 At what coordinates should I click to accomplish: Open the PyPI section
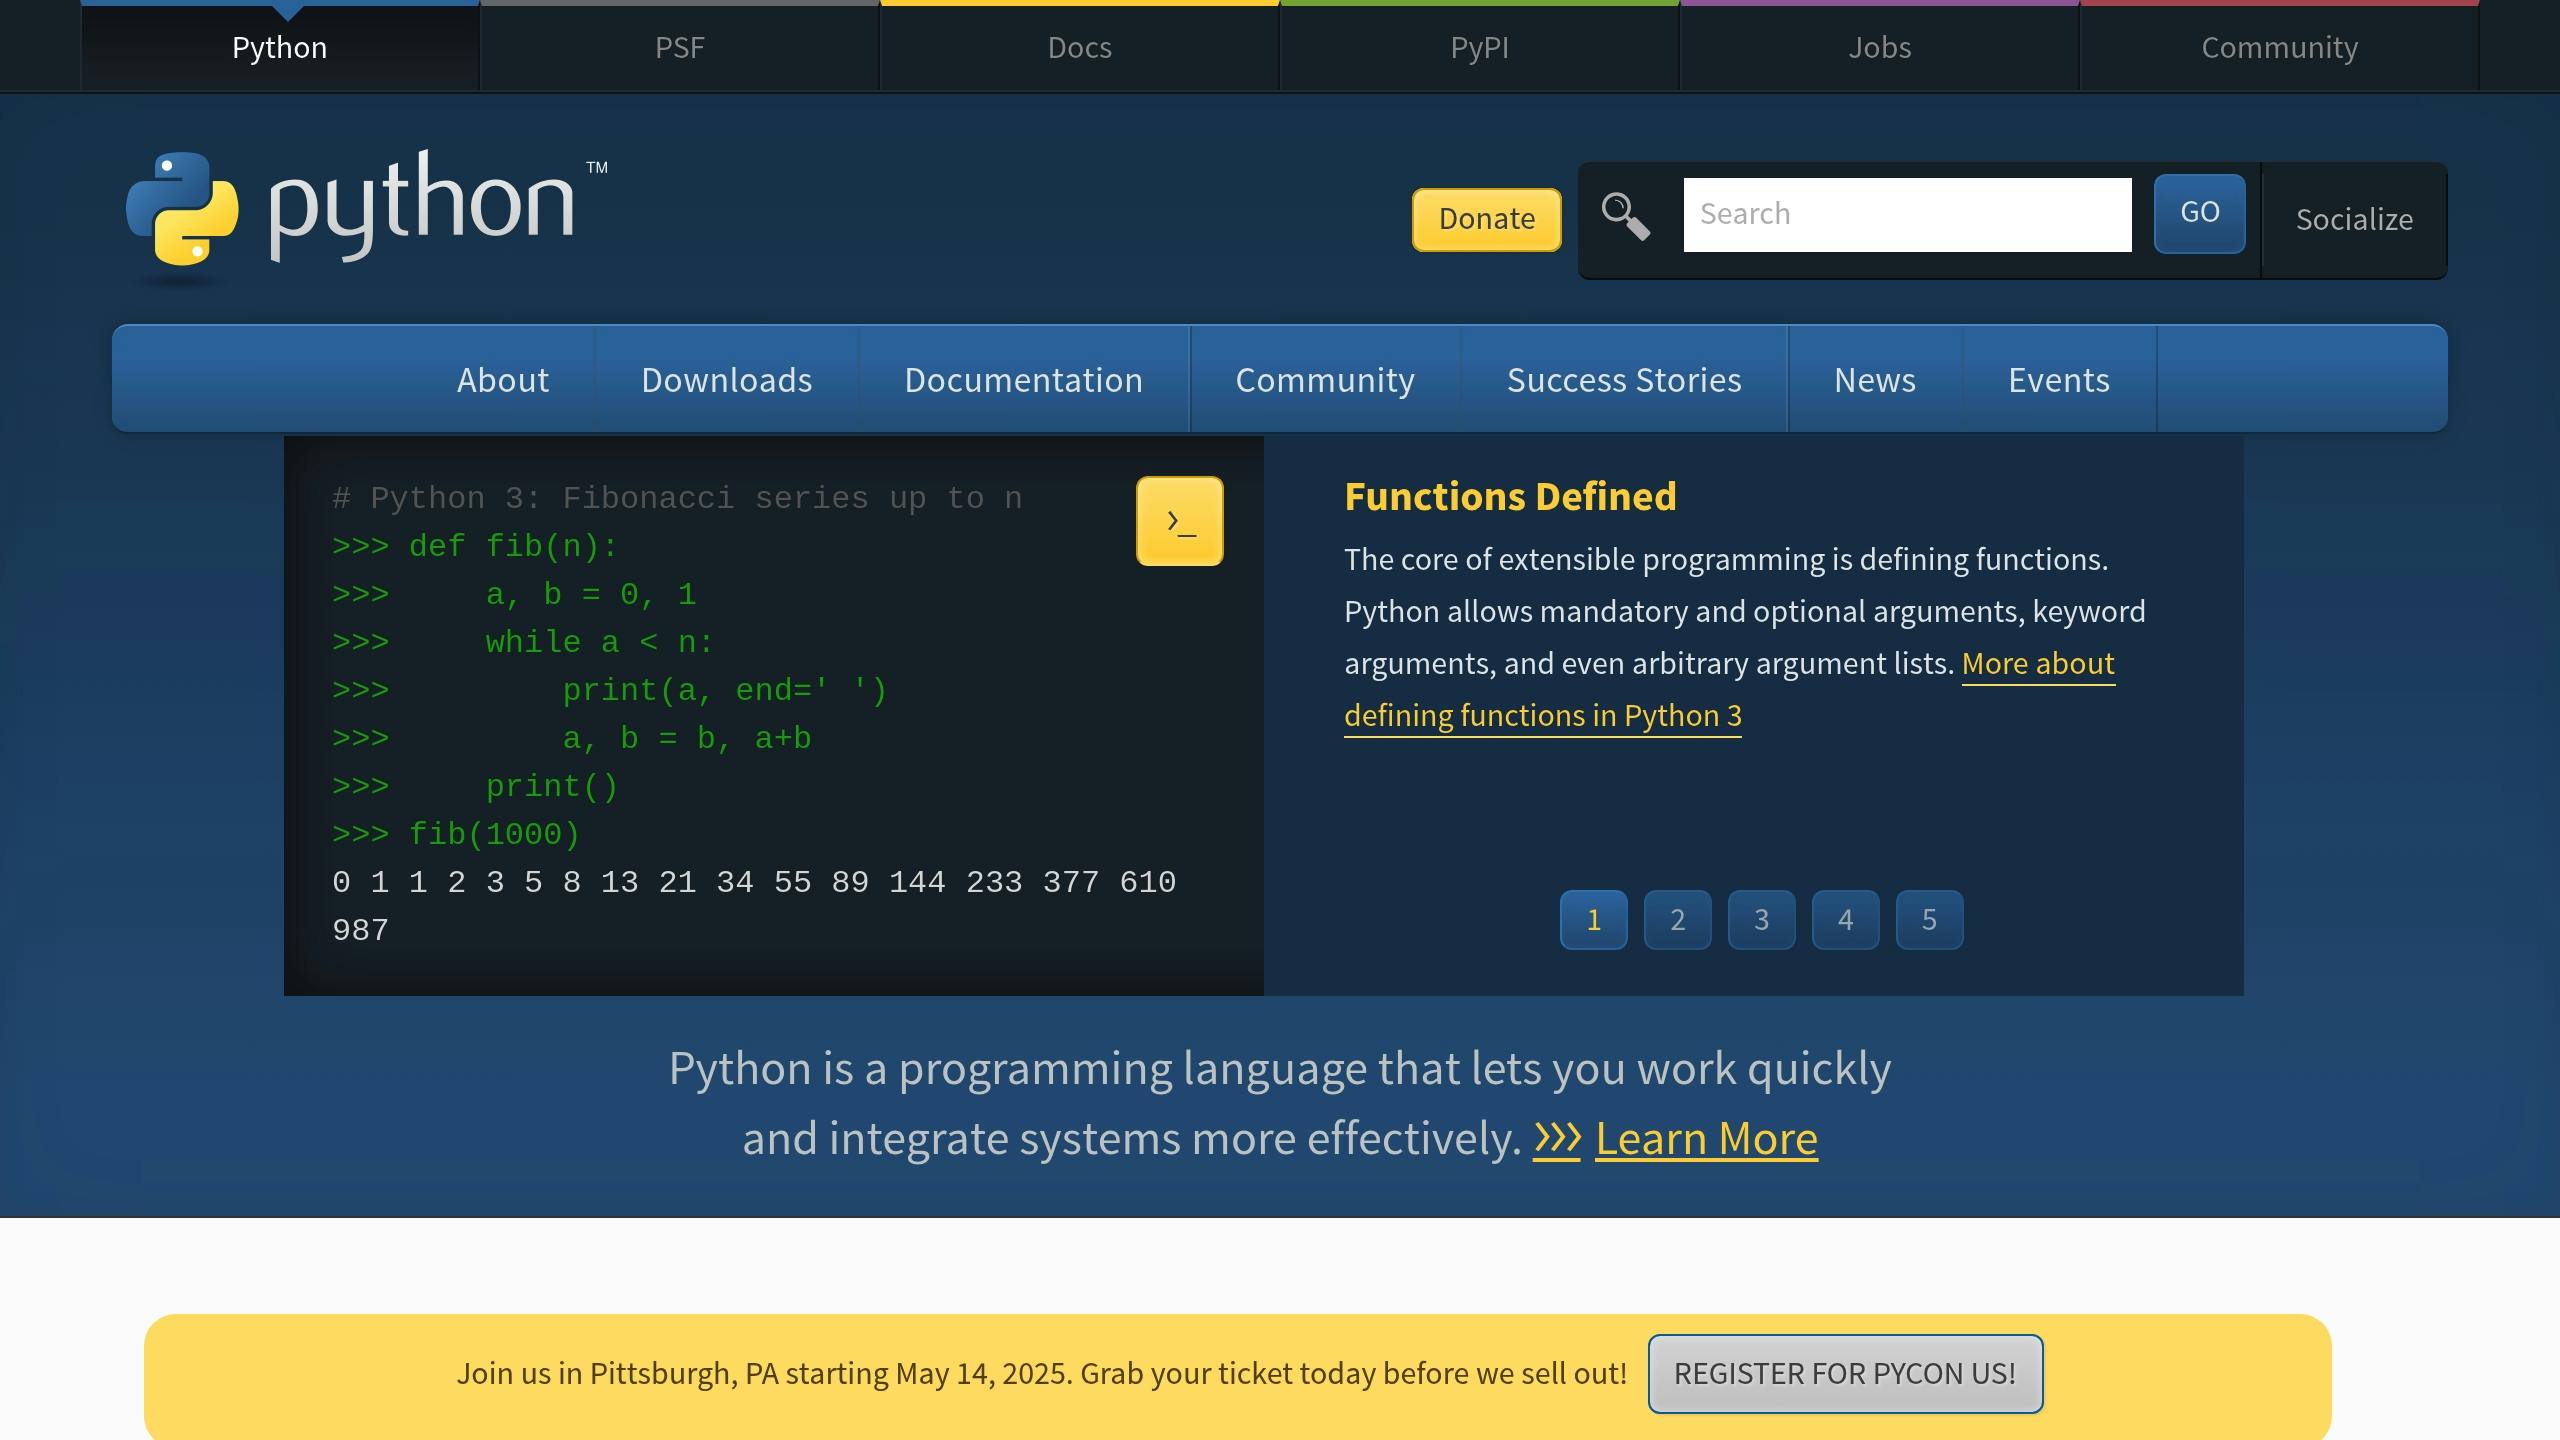tap(1479, 47)
